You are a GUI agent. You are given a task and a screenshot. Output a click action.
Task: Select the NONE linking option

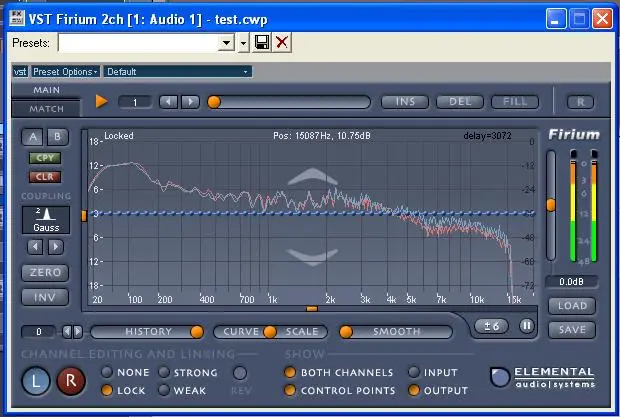pyautogui.click(x=107, y=372)
